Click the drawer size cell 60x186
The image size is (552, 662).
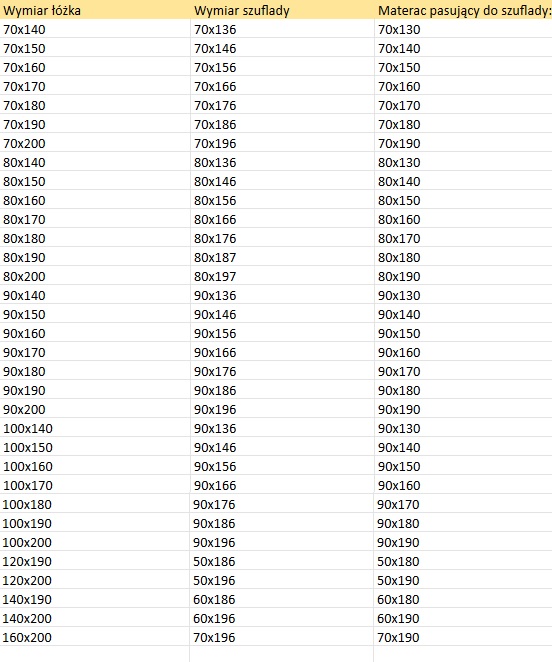click(281, 599)
